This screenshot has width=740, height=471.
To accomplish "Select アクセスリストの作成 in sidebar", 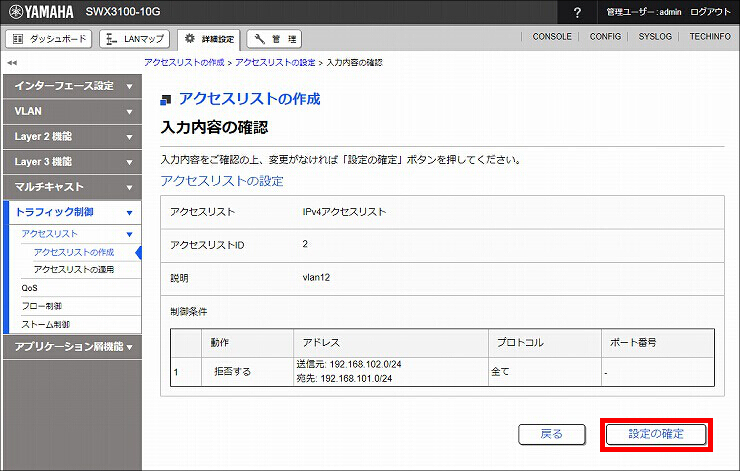I will coord(74,252).
